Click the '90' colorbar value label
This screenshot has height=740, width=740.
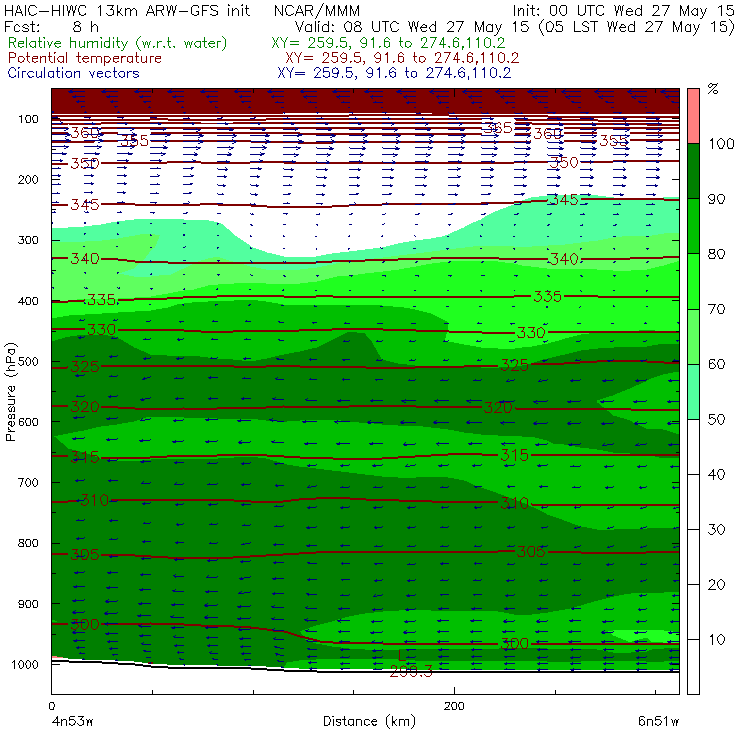[716, 199]
